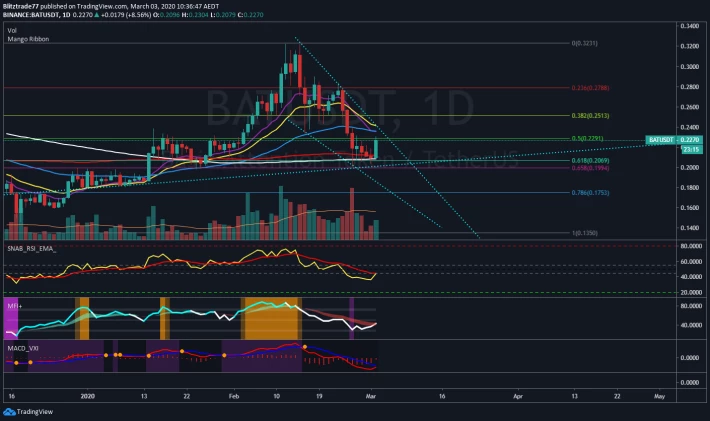Click the 0.618(0.2069) Fibonacci level label

click(x=590, y=161)
